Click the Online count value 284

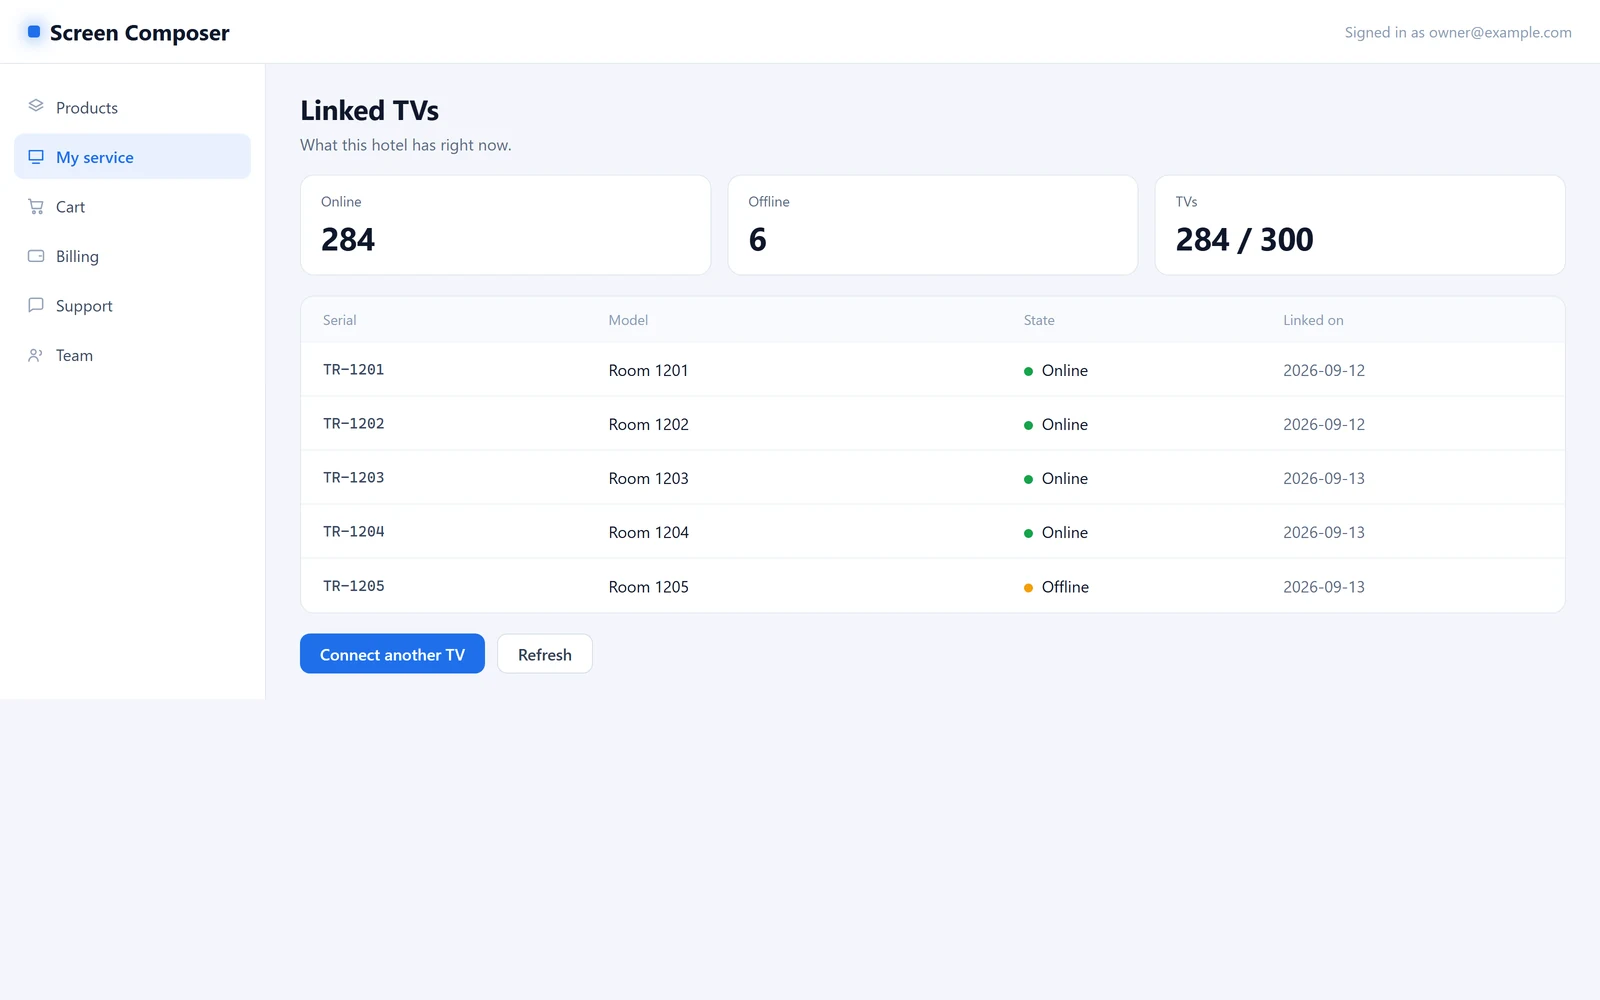tap(348, 240)
